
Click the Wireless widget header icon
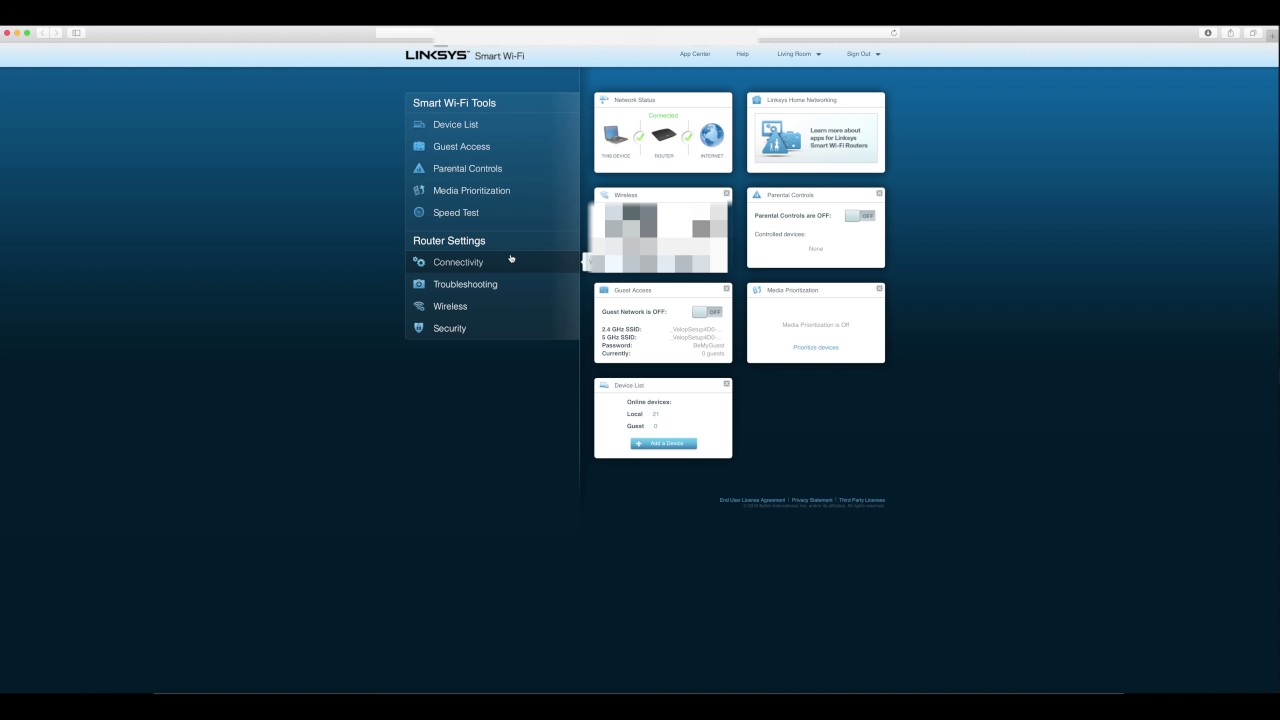pos(604,195)
